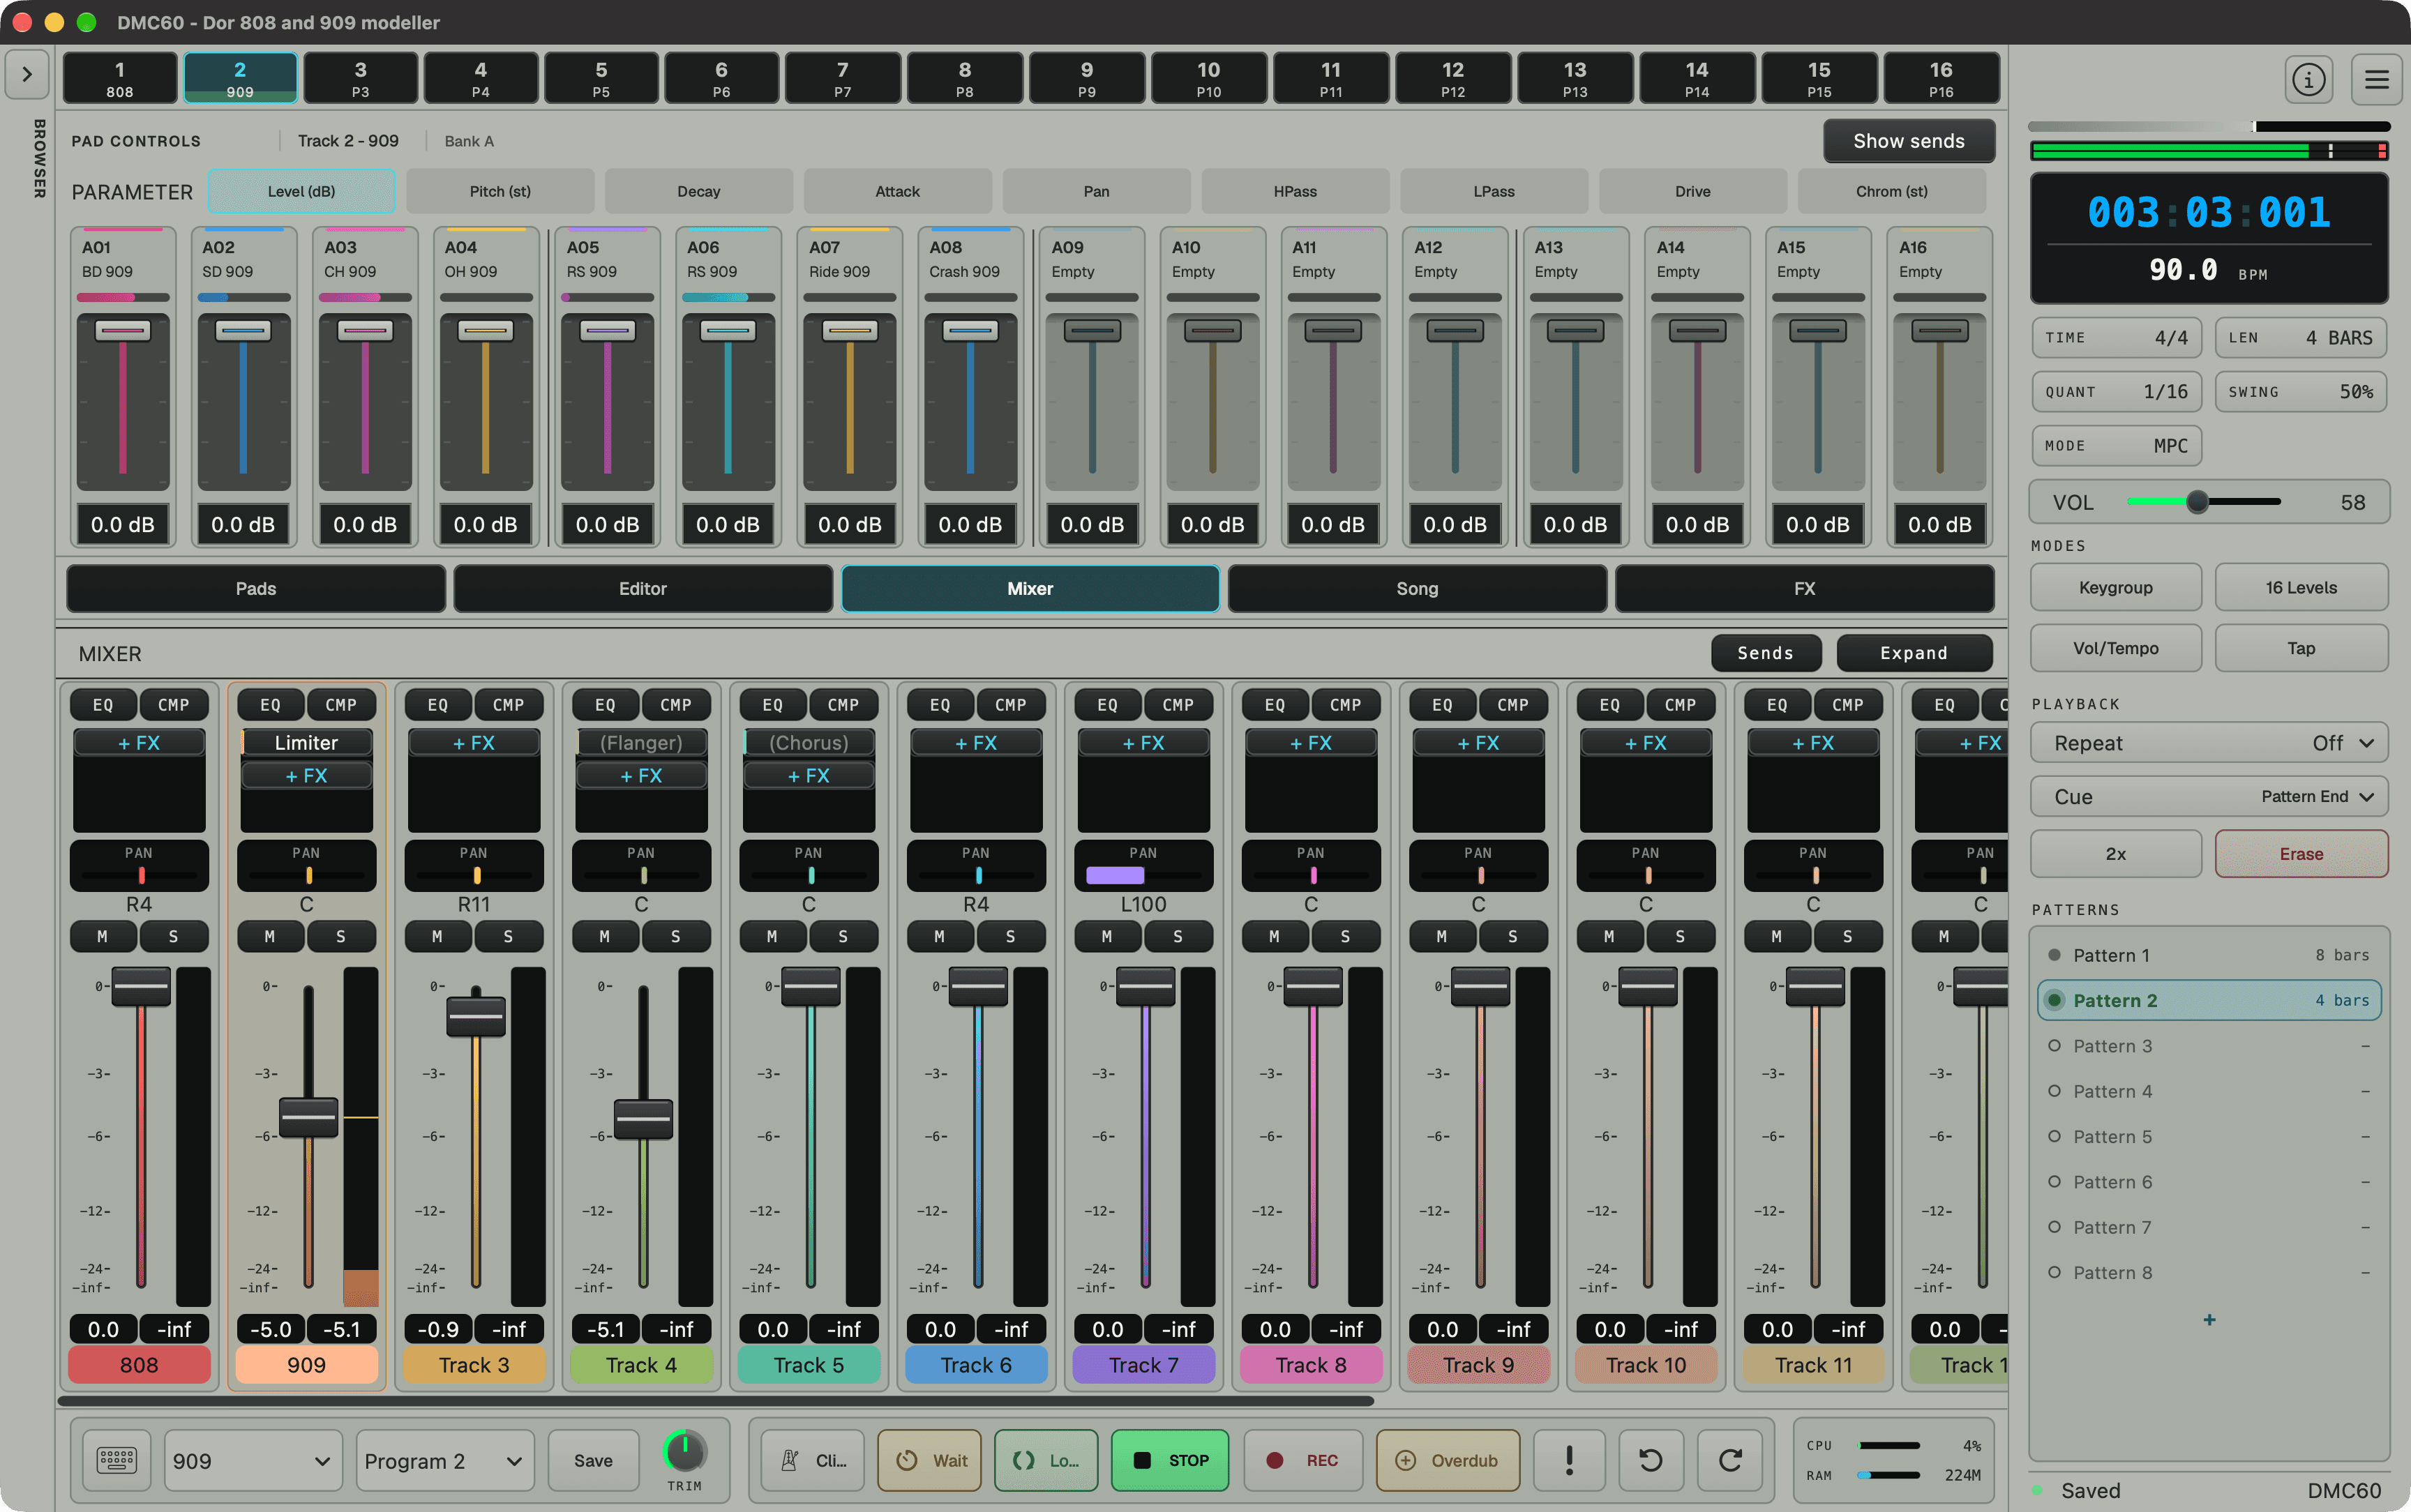Add a new pattern with plus icon
The image size is (2411, 1512).
pyautogui.click(x=2209, y=1320)
